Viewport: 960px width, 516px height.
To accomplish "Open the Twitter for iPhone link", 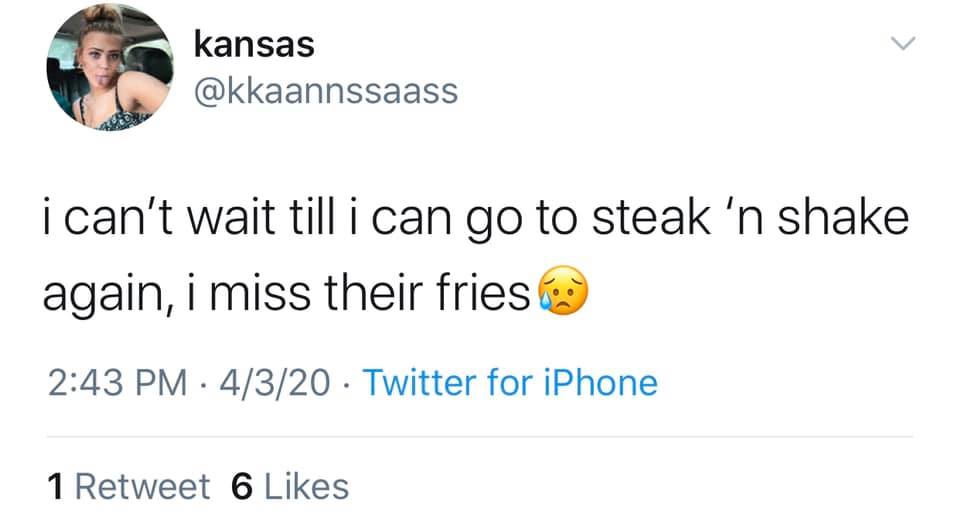I will [x=509, y=383].
